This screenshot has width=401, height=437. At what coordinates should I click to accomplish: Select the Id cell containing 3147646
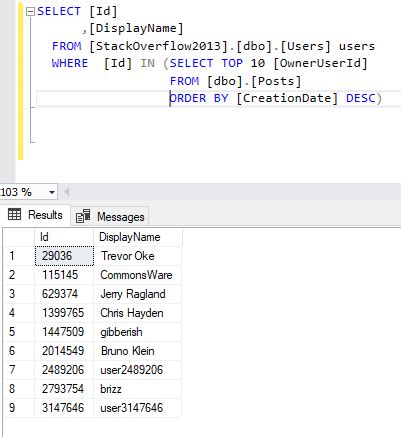(x=64, y=408)
